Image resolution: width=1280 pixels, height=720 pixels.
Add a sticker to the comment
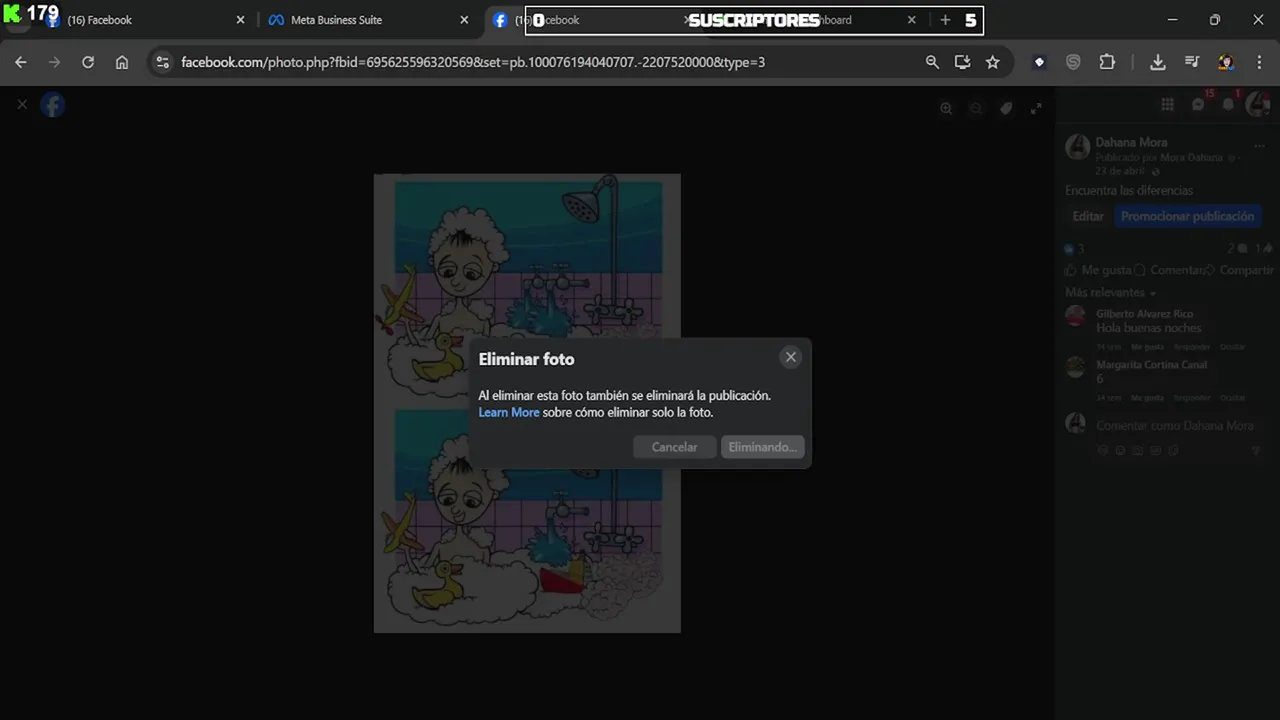(1173, 451)
